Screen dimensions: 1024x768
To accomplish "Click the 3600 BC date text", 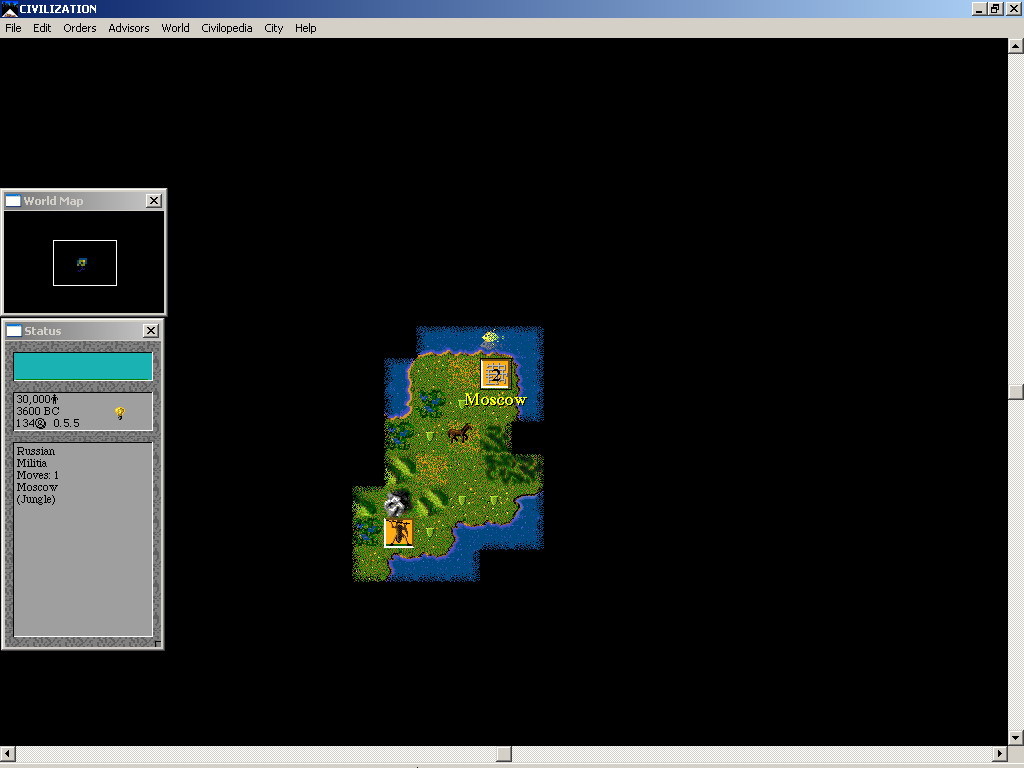I will click(38, 411).
